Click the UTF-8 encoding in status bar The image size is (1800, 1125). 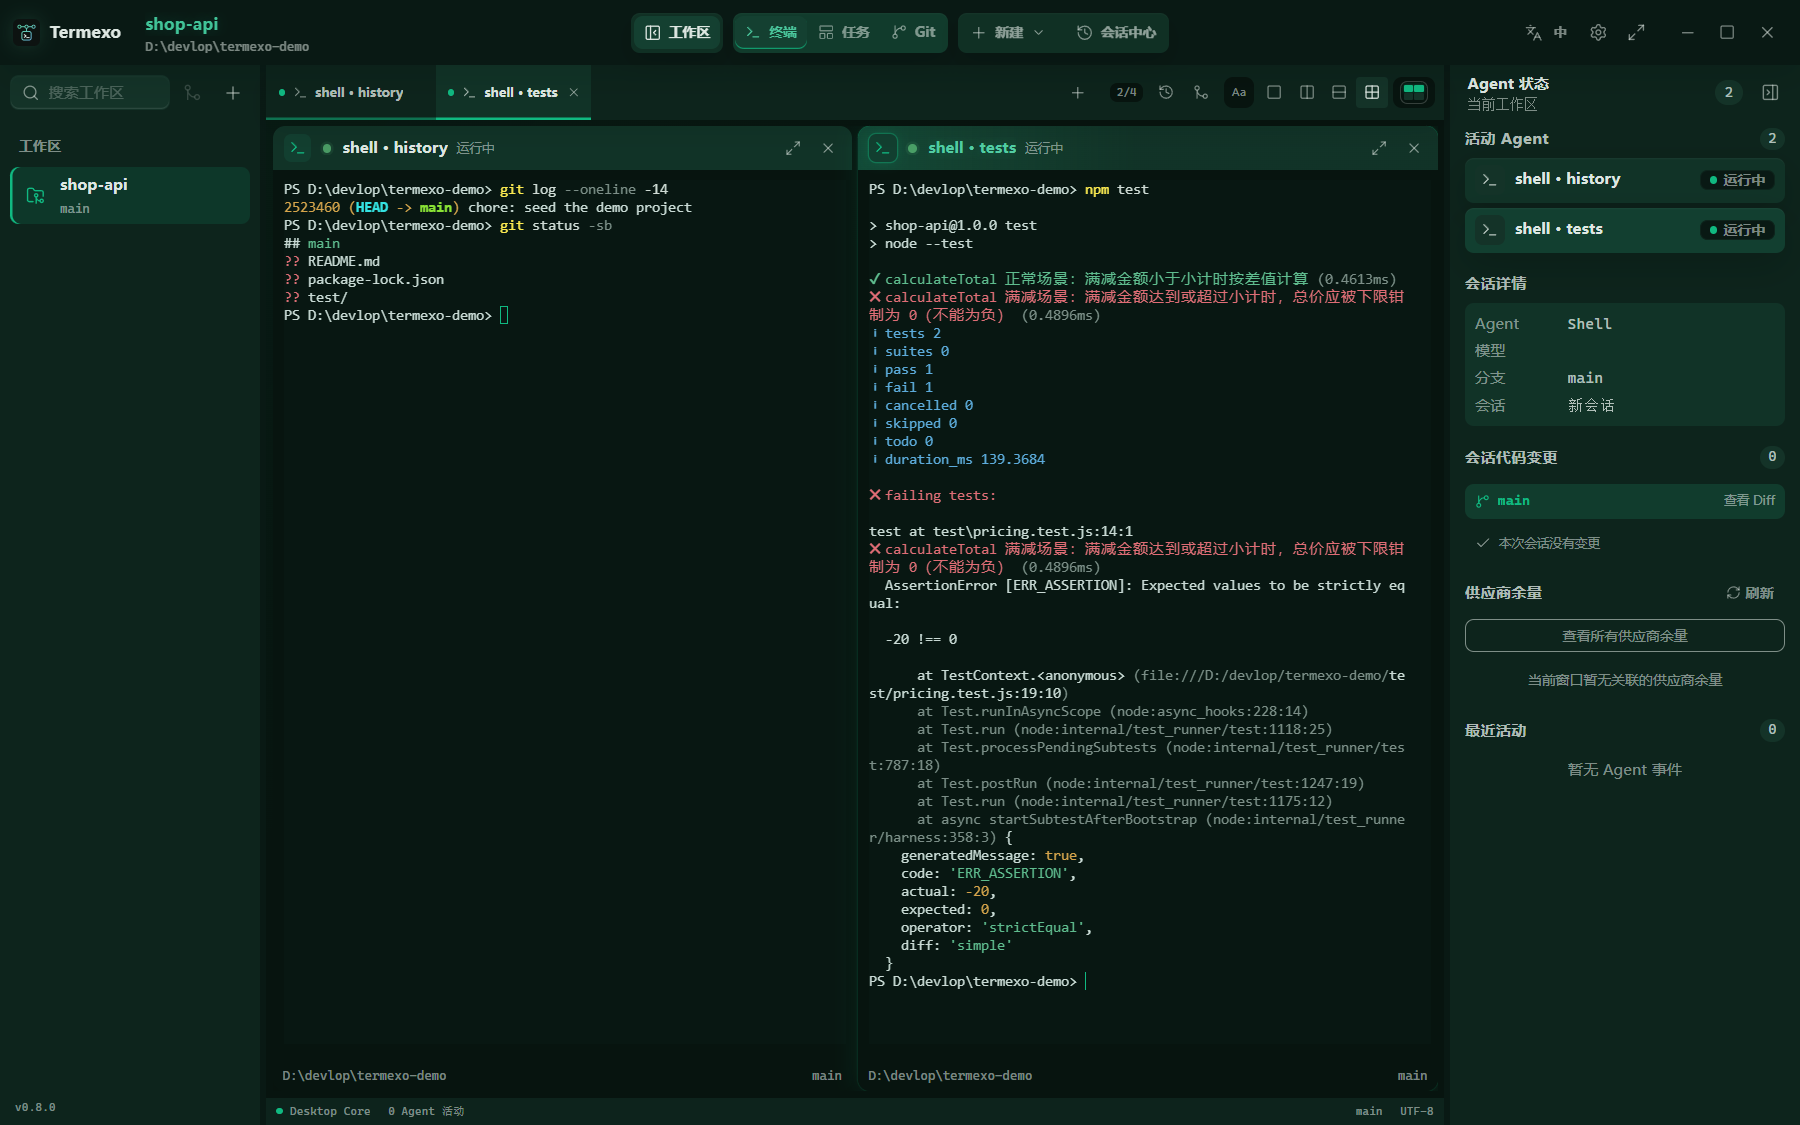coord(1416,1111)
